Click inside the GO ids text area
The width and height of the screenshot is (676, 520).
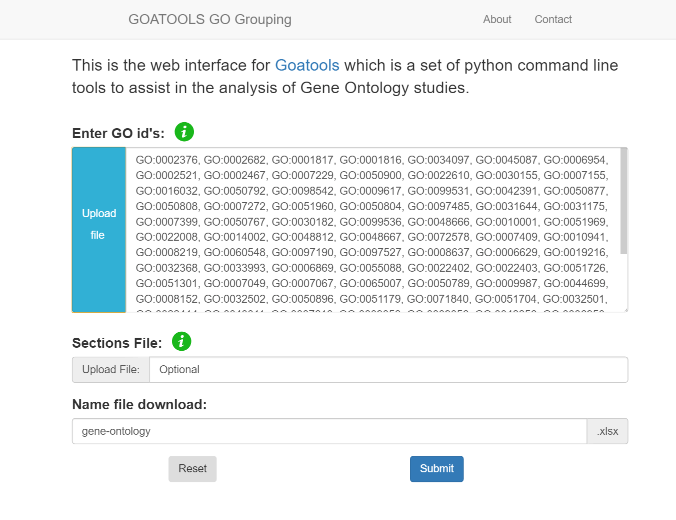pos(372,230)
